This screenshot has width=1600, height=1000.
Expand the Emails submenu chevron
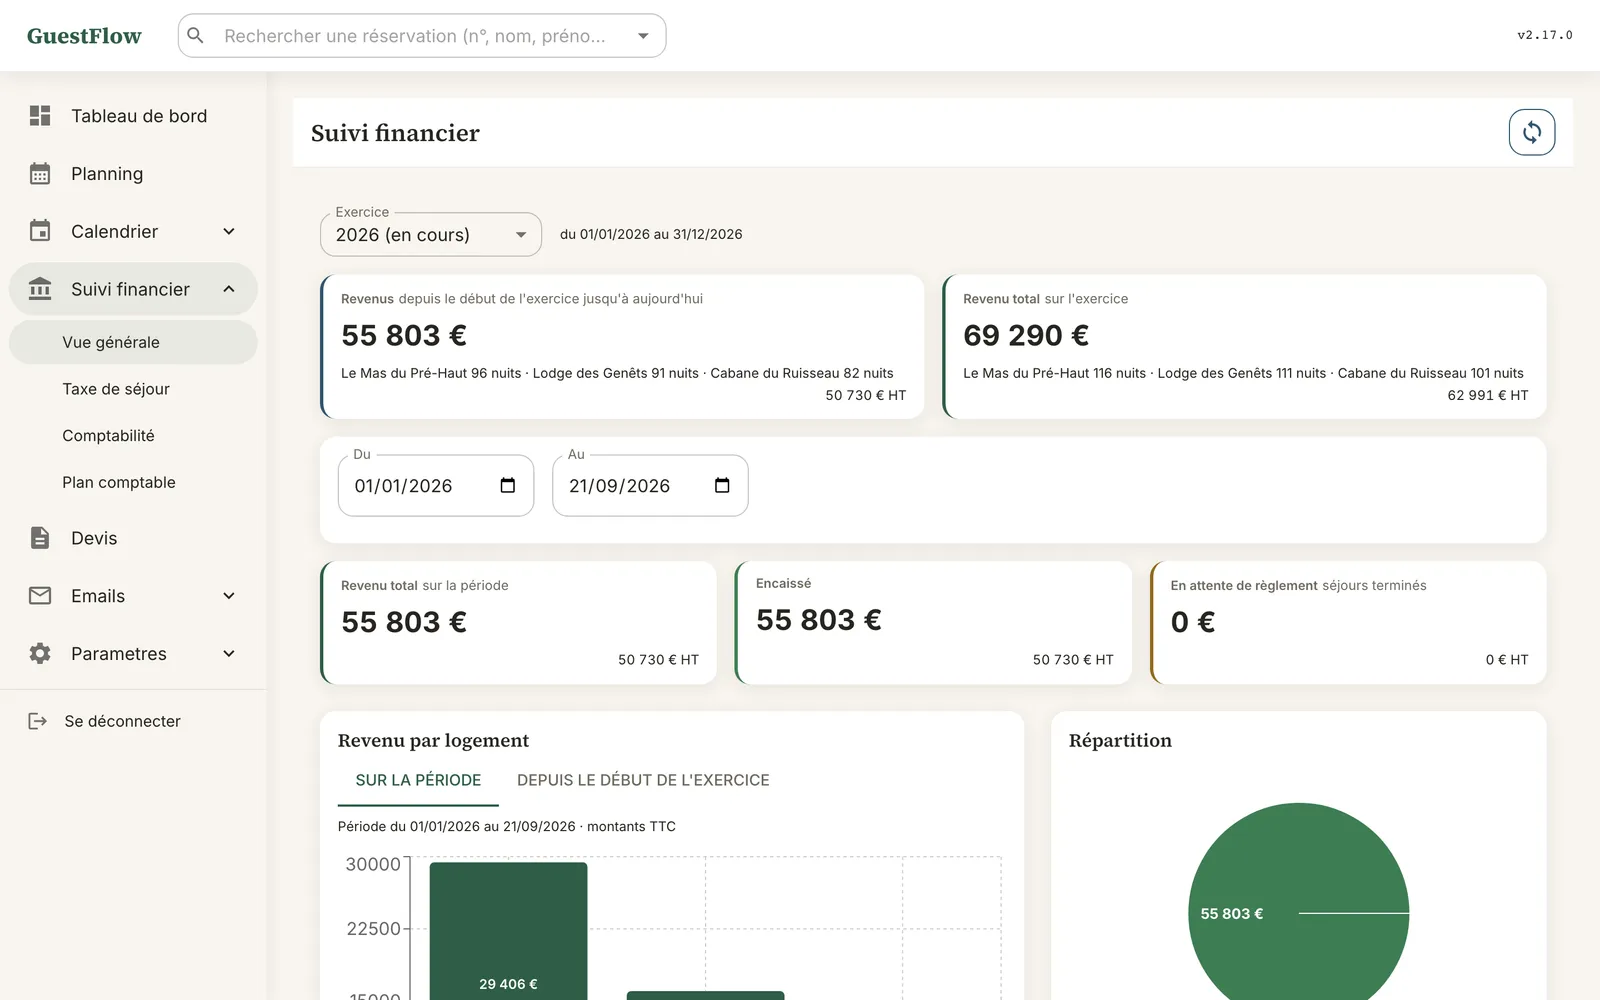tap(229, 596)
